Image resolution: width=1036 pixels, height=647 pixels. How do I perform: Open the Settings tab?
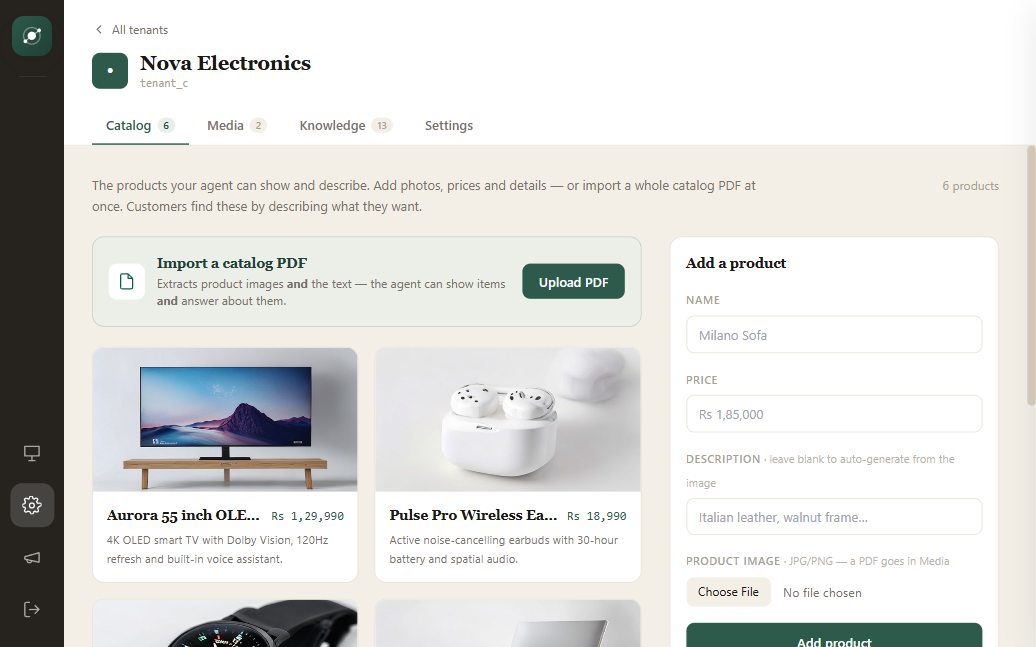(x=449, y=126)
